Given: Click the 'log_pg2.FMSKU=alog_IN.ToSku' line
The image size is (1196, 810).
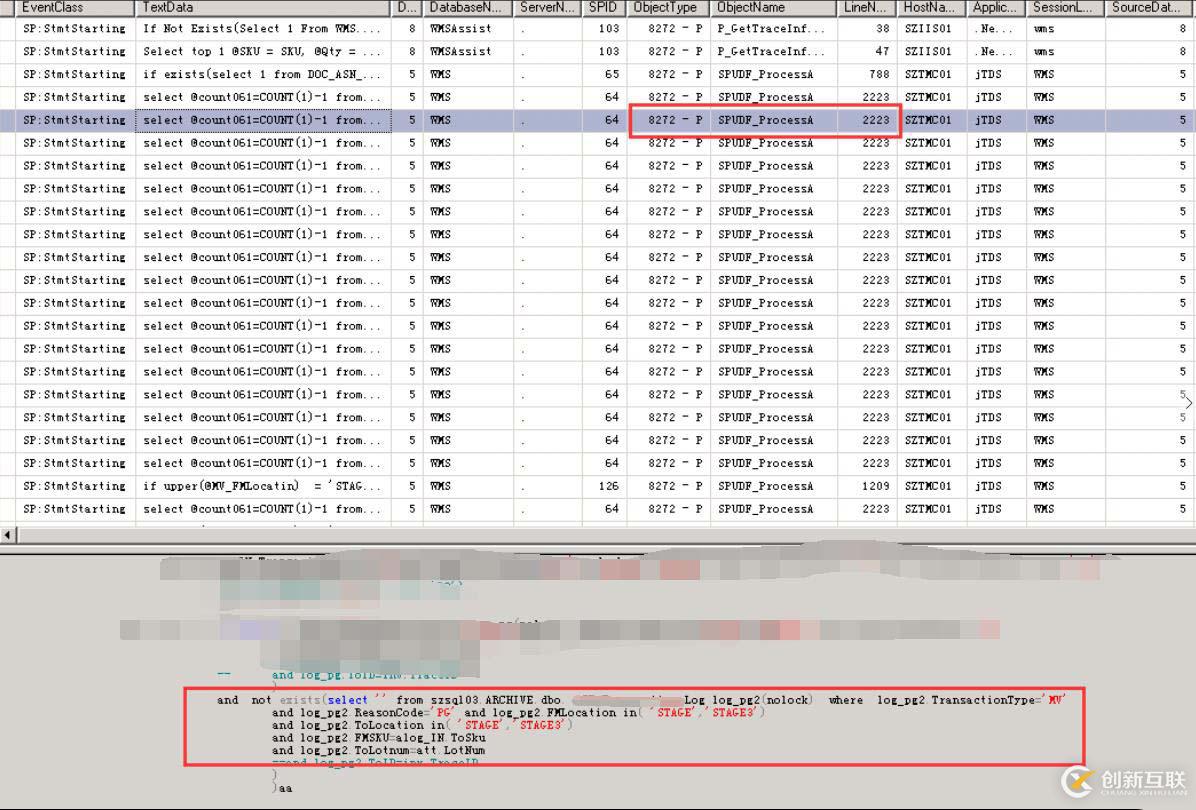Looking at the screenshot, I should 379,738.
